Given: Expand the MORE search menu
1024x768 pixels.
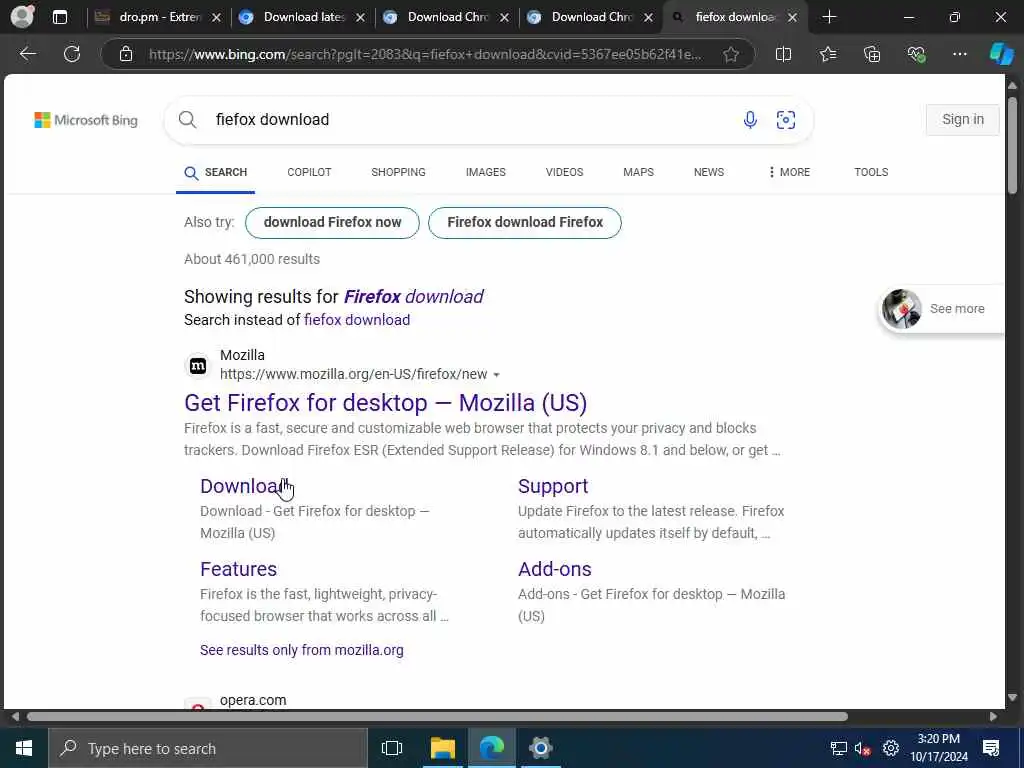Looking at the screenshot, I should point(789,172).
